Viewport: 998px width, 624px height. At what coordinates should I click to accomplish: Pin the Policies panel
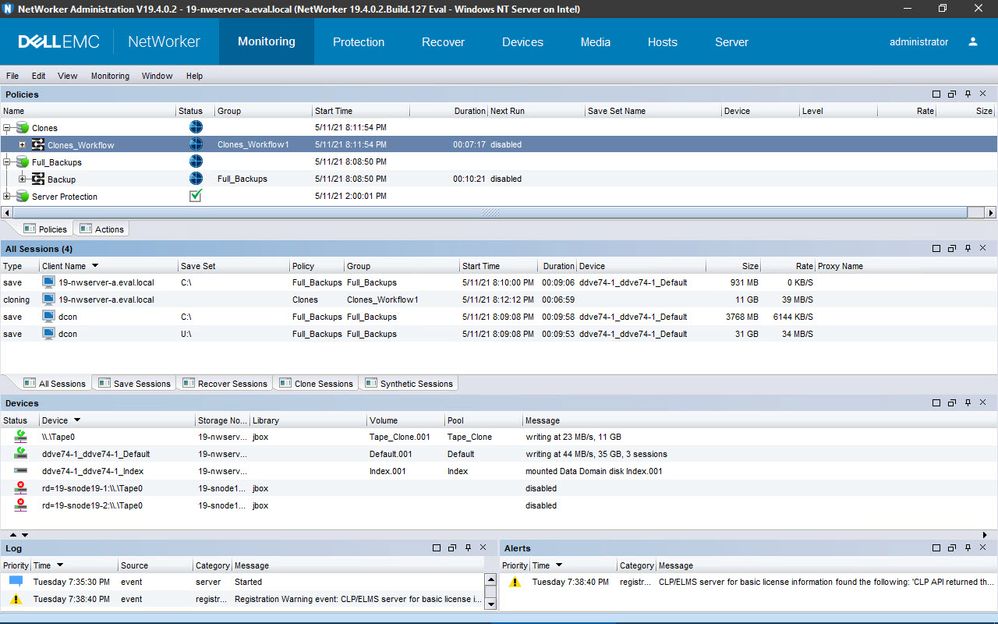point(967,94)
